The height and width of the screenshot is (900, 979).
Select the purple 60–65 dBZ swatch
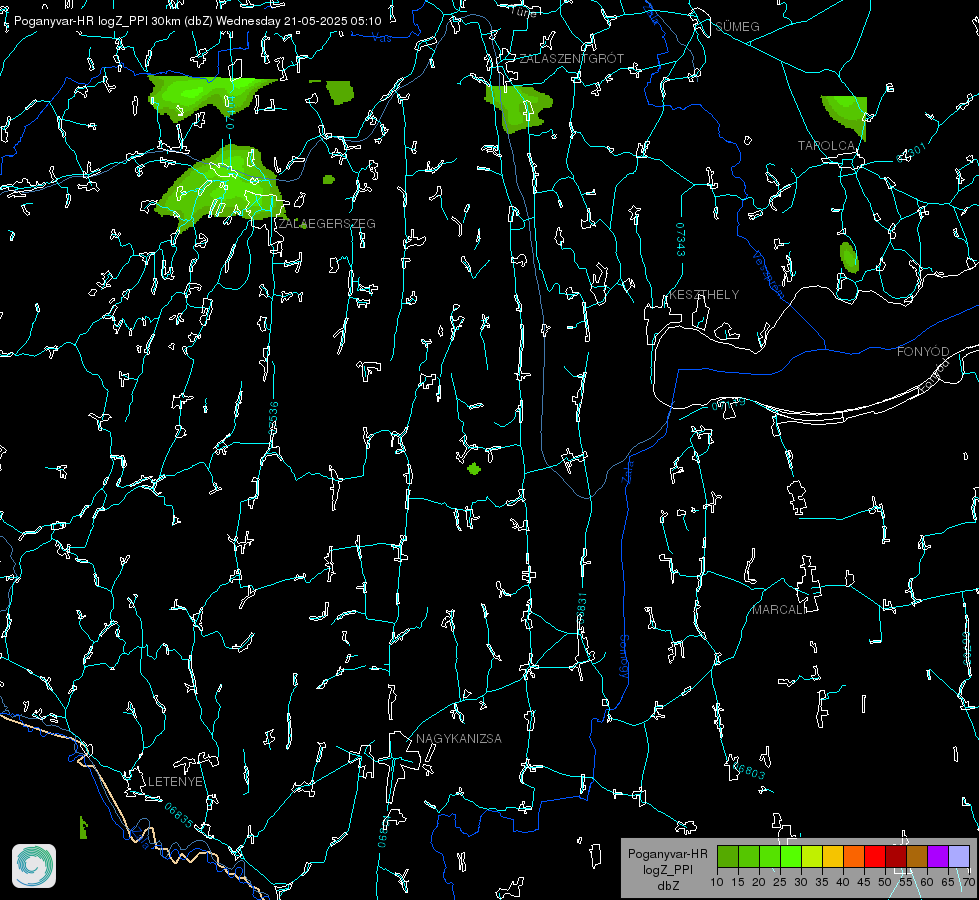tap(938, 856)
